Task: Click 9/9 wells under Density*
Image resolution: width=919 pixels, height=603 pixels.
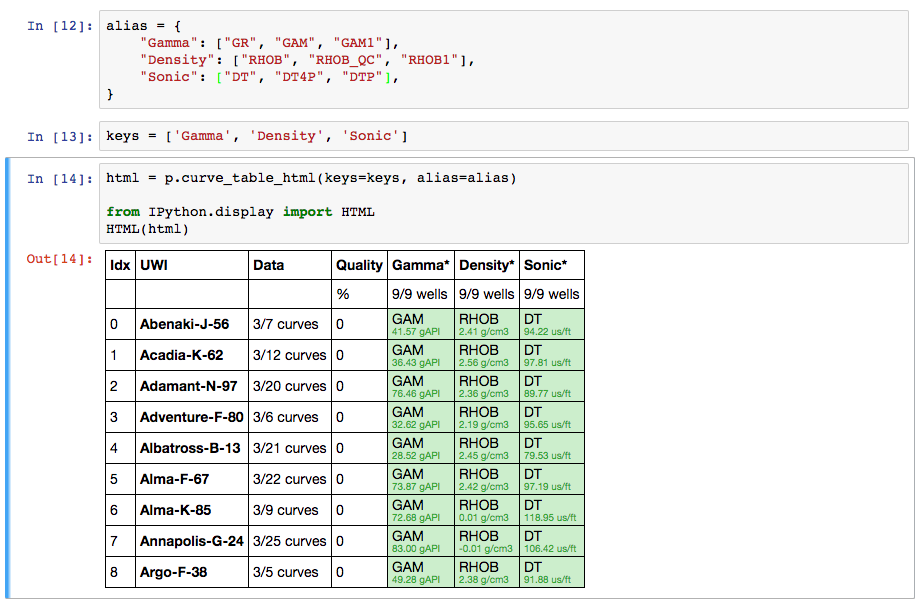Action: (486, 294)
